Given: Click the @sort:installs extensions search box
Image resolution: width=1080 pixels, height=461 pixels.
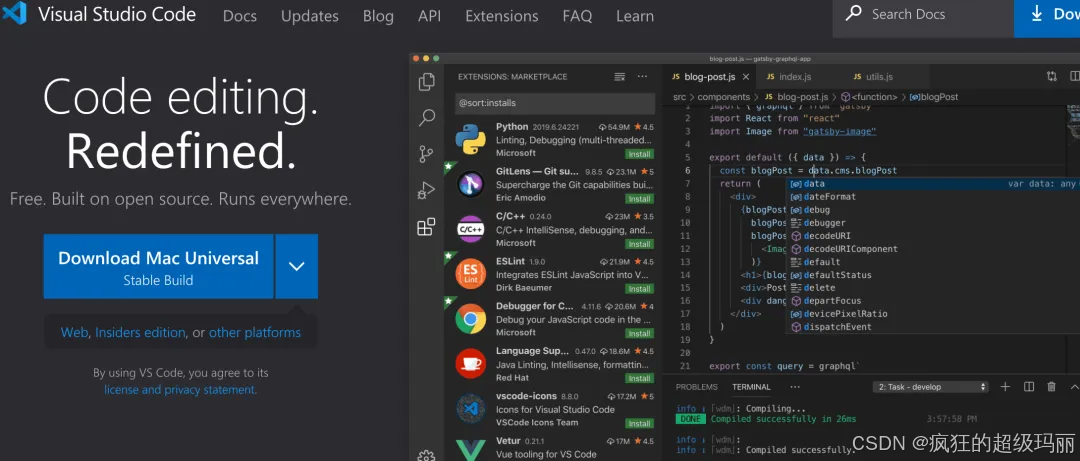Looking at the screenshot, I should tap(555, 103).
